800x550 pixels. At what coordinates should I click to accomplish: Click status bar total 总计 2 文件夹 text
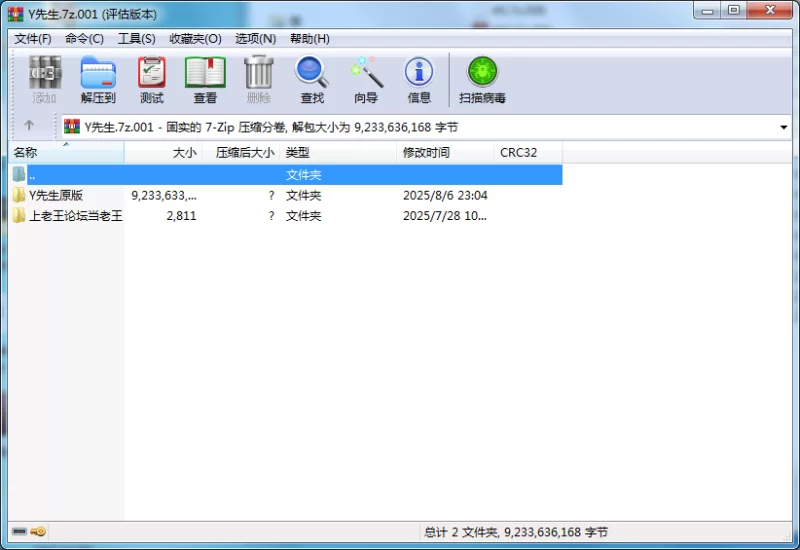[x=516, y=532]
